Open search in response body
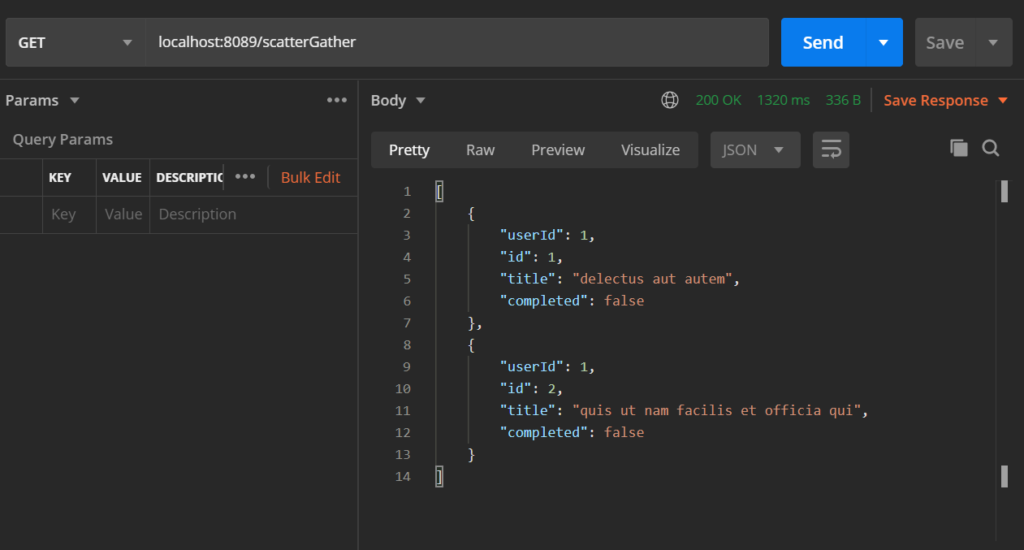Viewport: 1024px width, 550px height. tap(991, 148)
